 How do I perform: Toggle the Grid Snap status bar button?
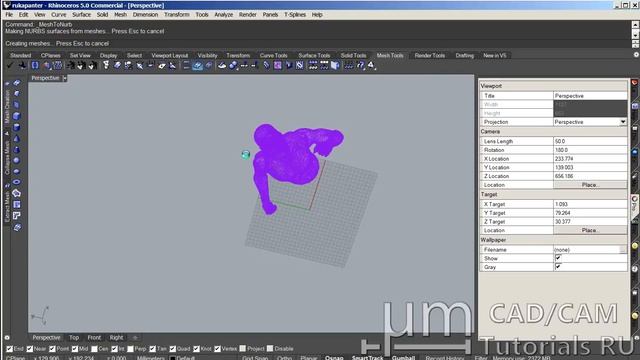click(255, 358)
